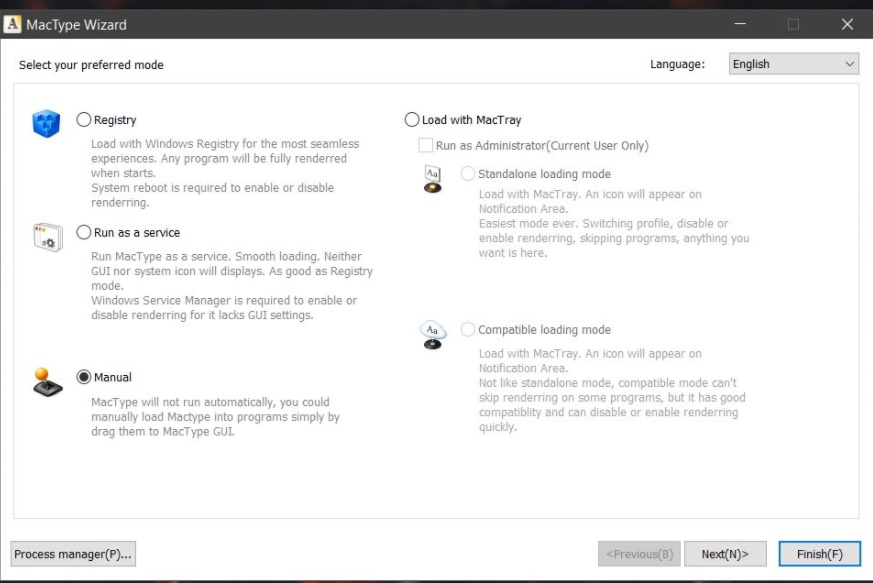Viewport: 873px width, 583px height.
Task: Enable Run as Administrator checkbox
Action: 423,143
